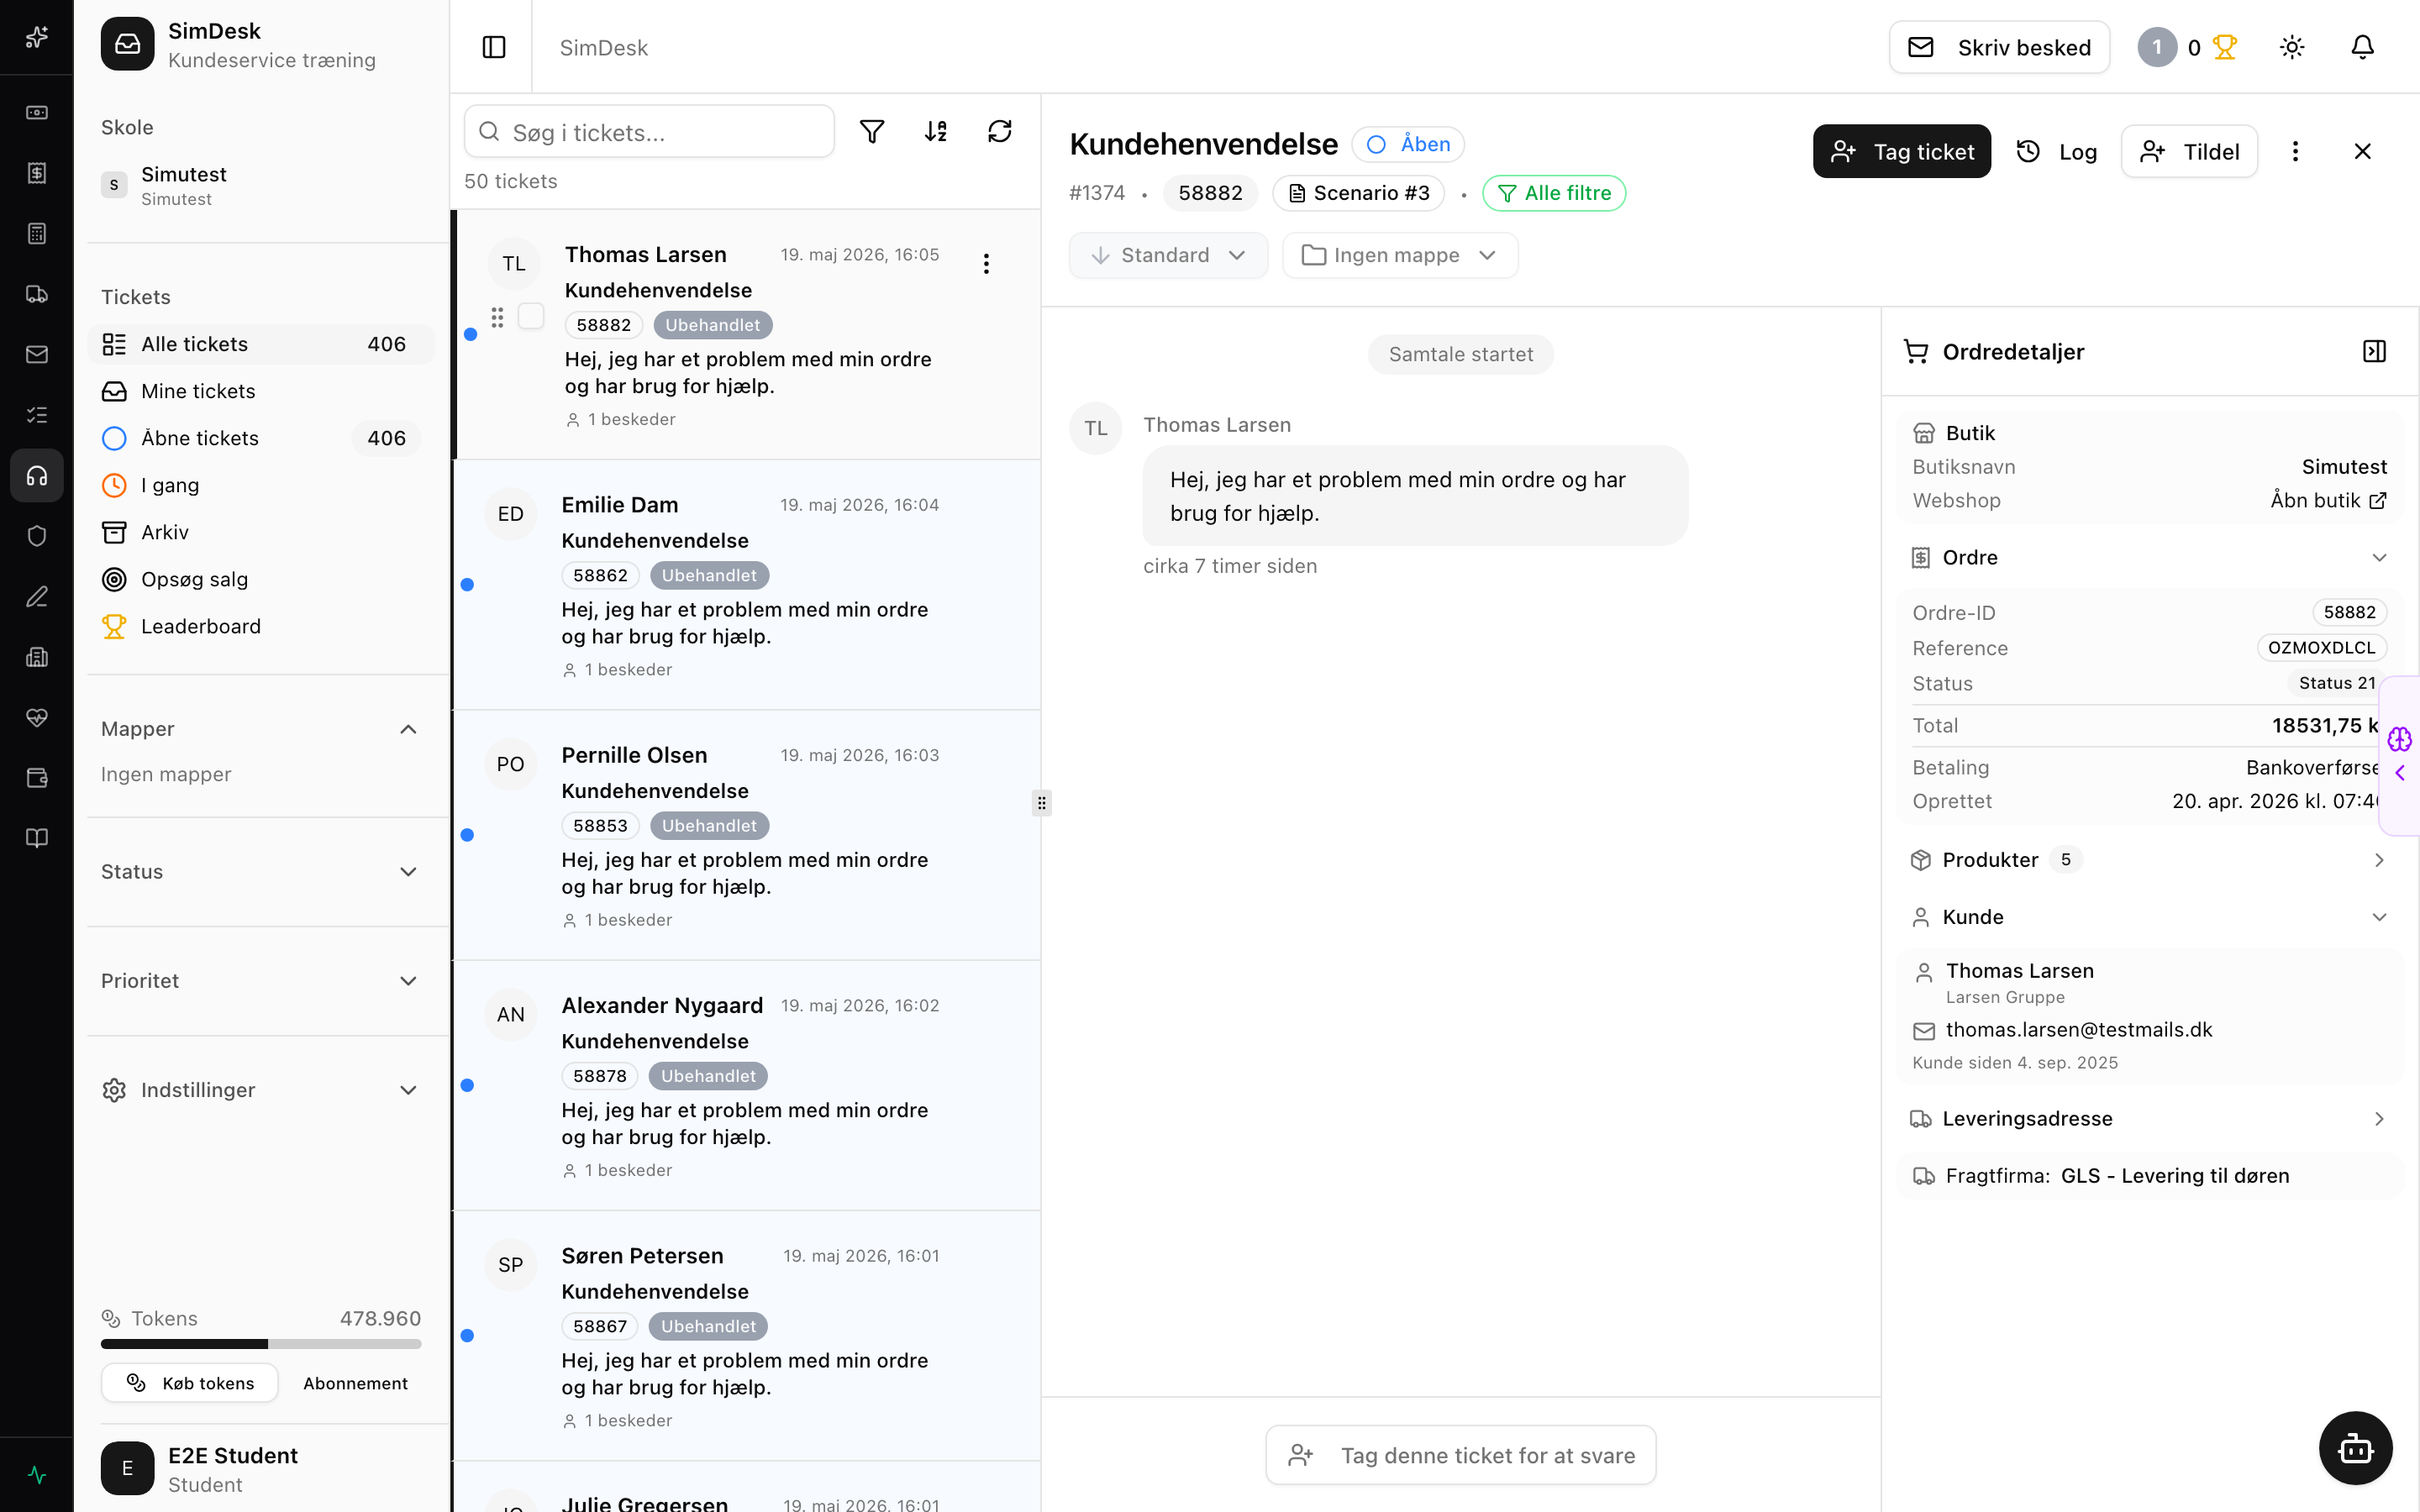2420x1512 pixels.
Task: Open the Abonnement link
Action: (x=355, y=1383)
